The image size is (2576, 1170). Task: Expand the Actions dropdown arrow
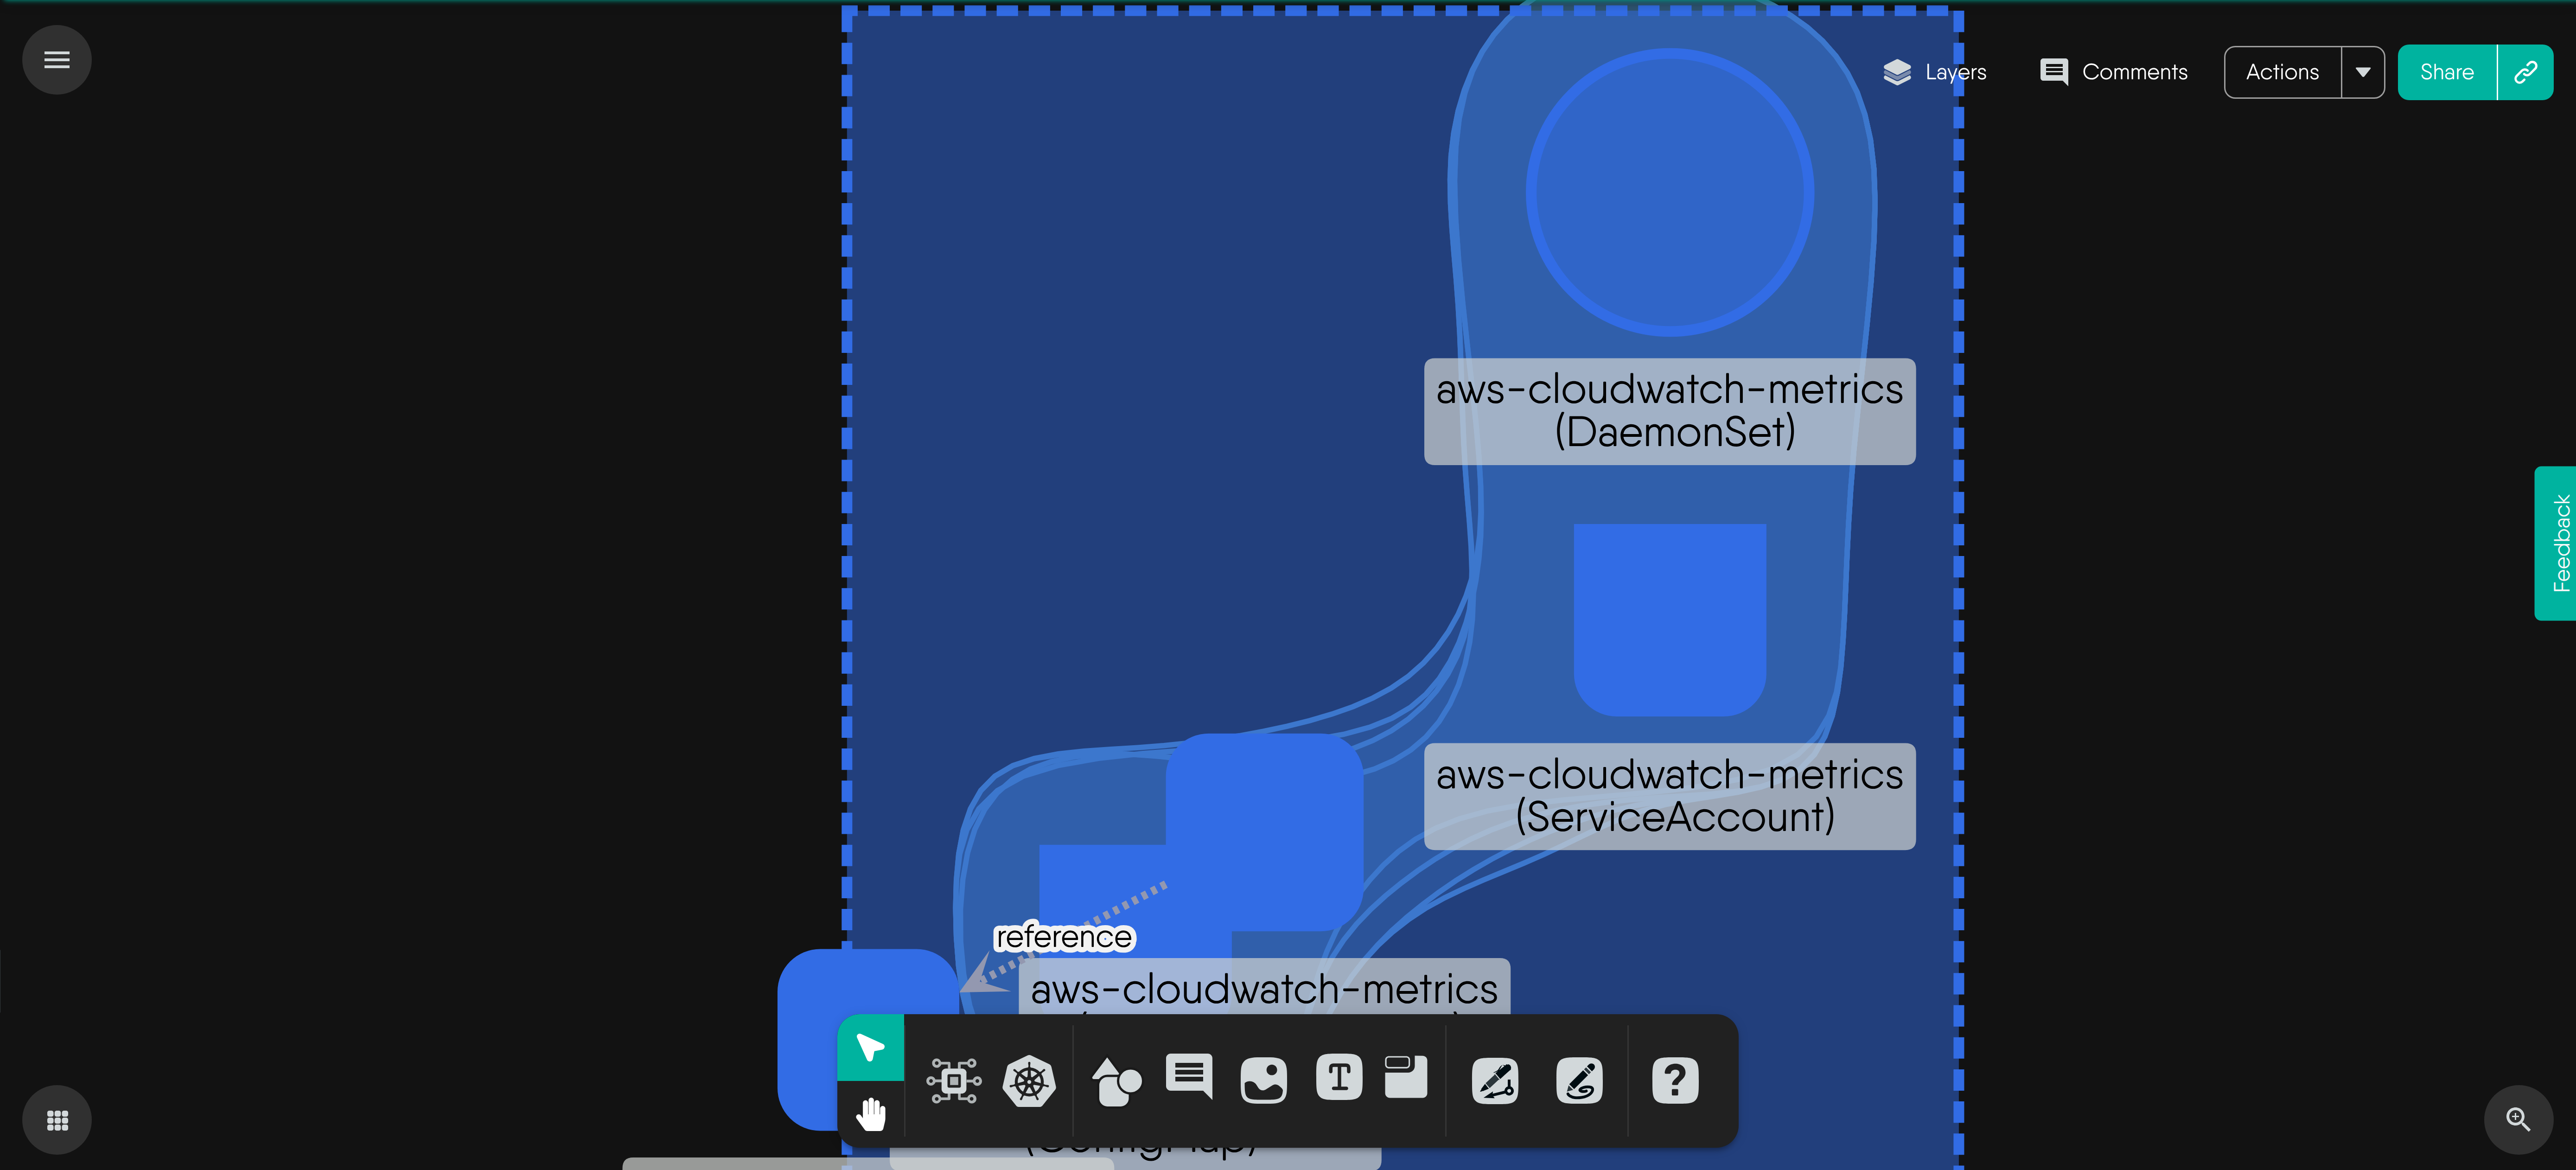coord(2363,72)
